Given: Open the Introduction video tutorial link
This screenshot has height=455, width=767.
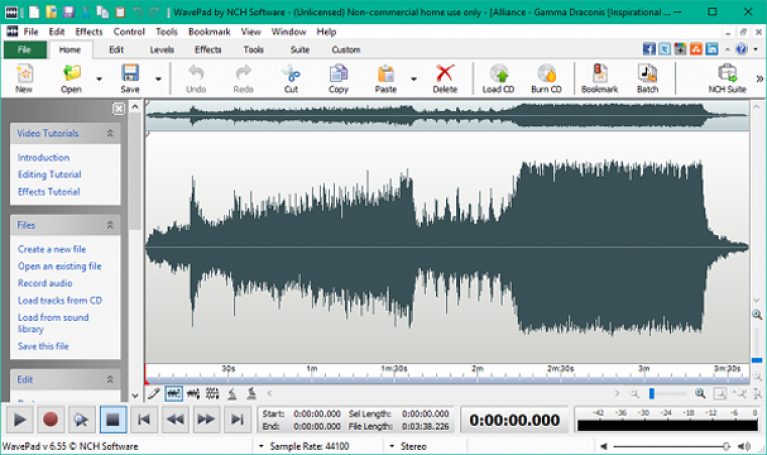Looking at the screenshot, I should point(44,158).
